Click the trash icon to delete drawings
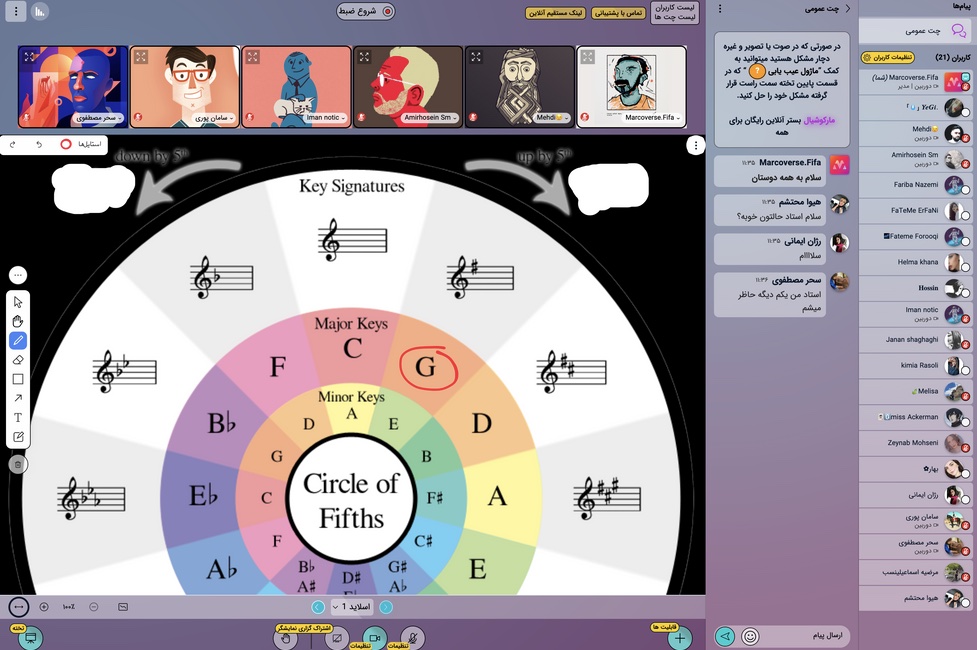Viewport: 977px width, 650px height. click(x=18, y=464)
